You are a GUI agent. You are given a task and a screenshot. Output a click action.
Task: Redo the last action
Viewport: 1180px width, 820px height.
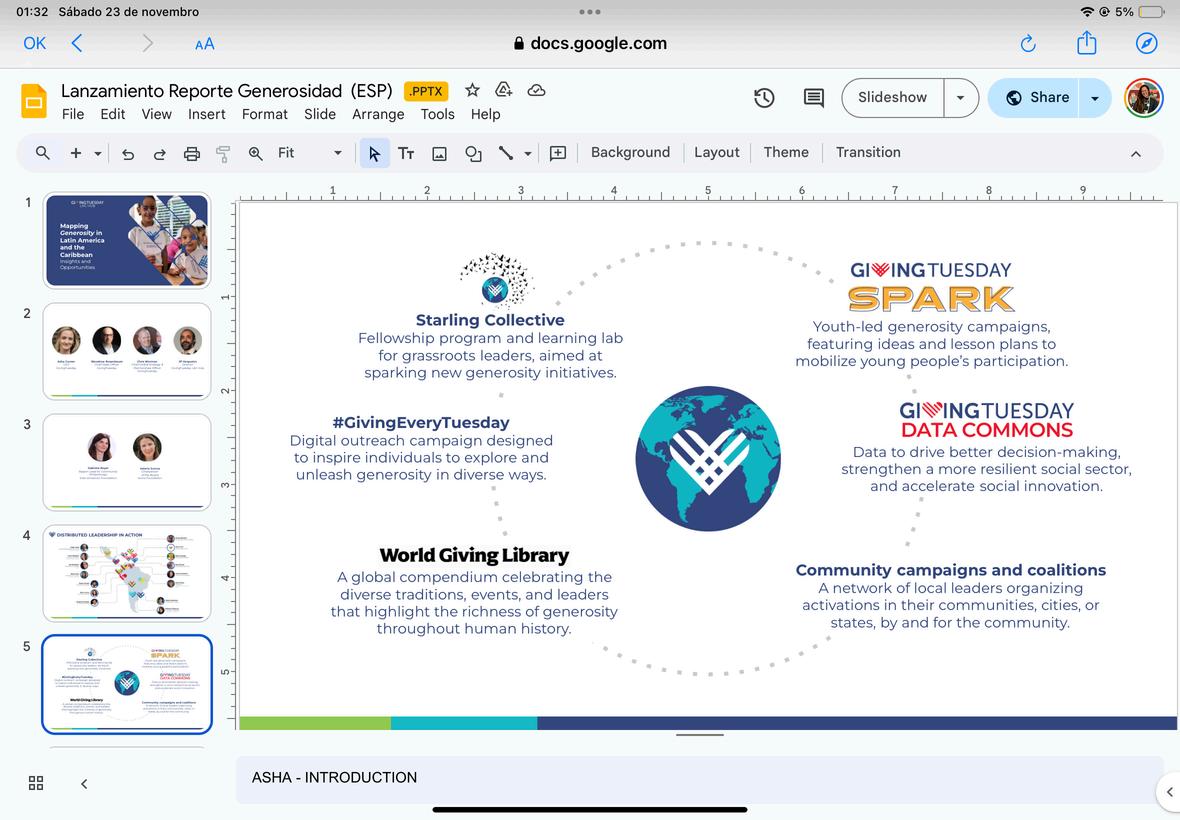160,153
